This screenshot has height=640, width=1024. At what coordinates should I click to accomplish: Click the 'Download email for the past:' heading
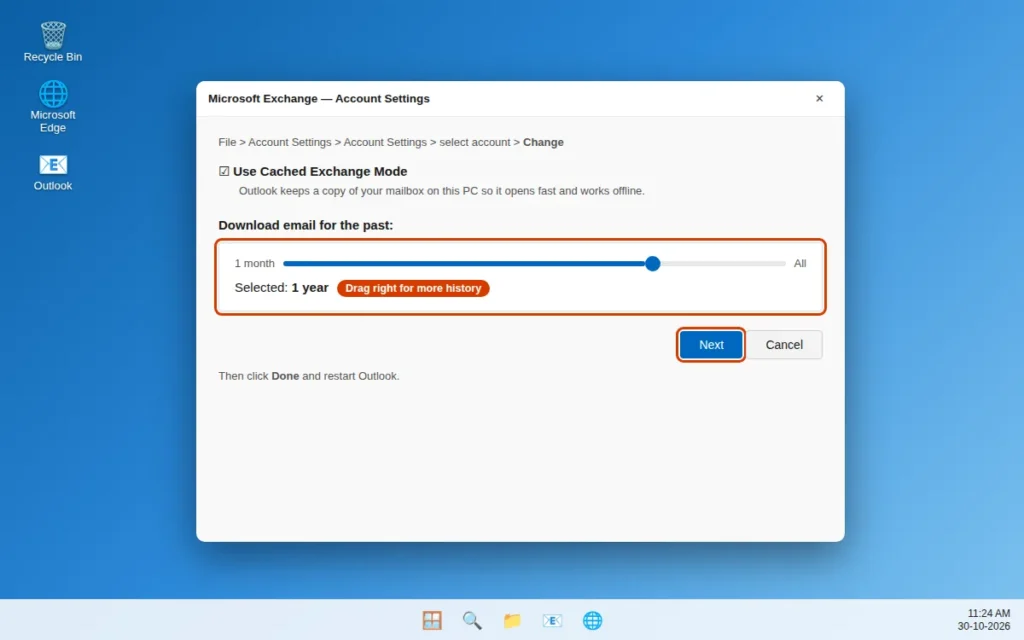306,225
